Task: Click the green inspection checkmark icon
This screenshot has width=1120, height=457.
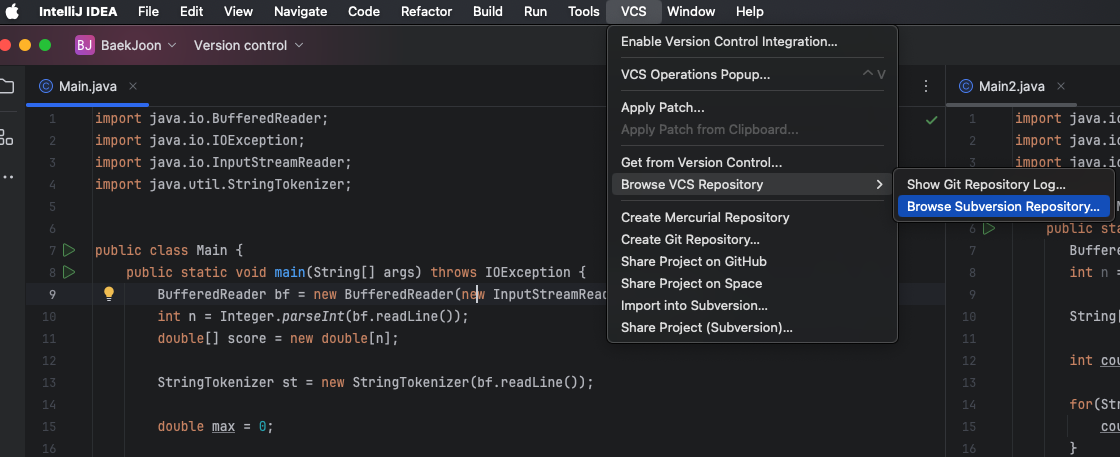Action: (932, 120)
